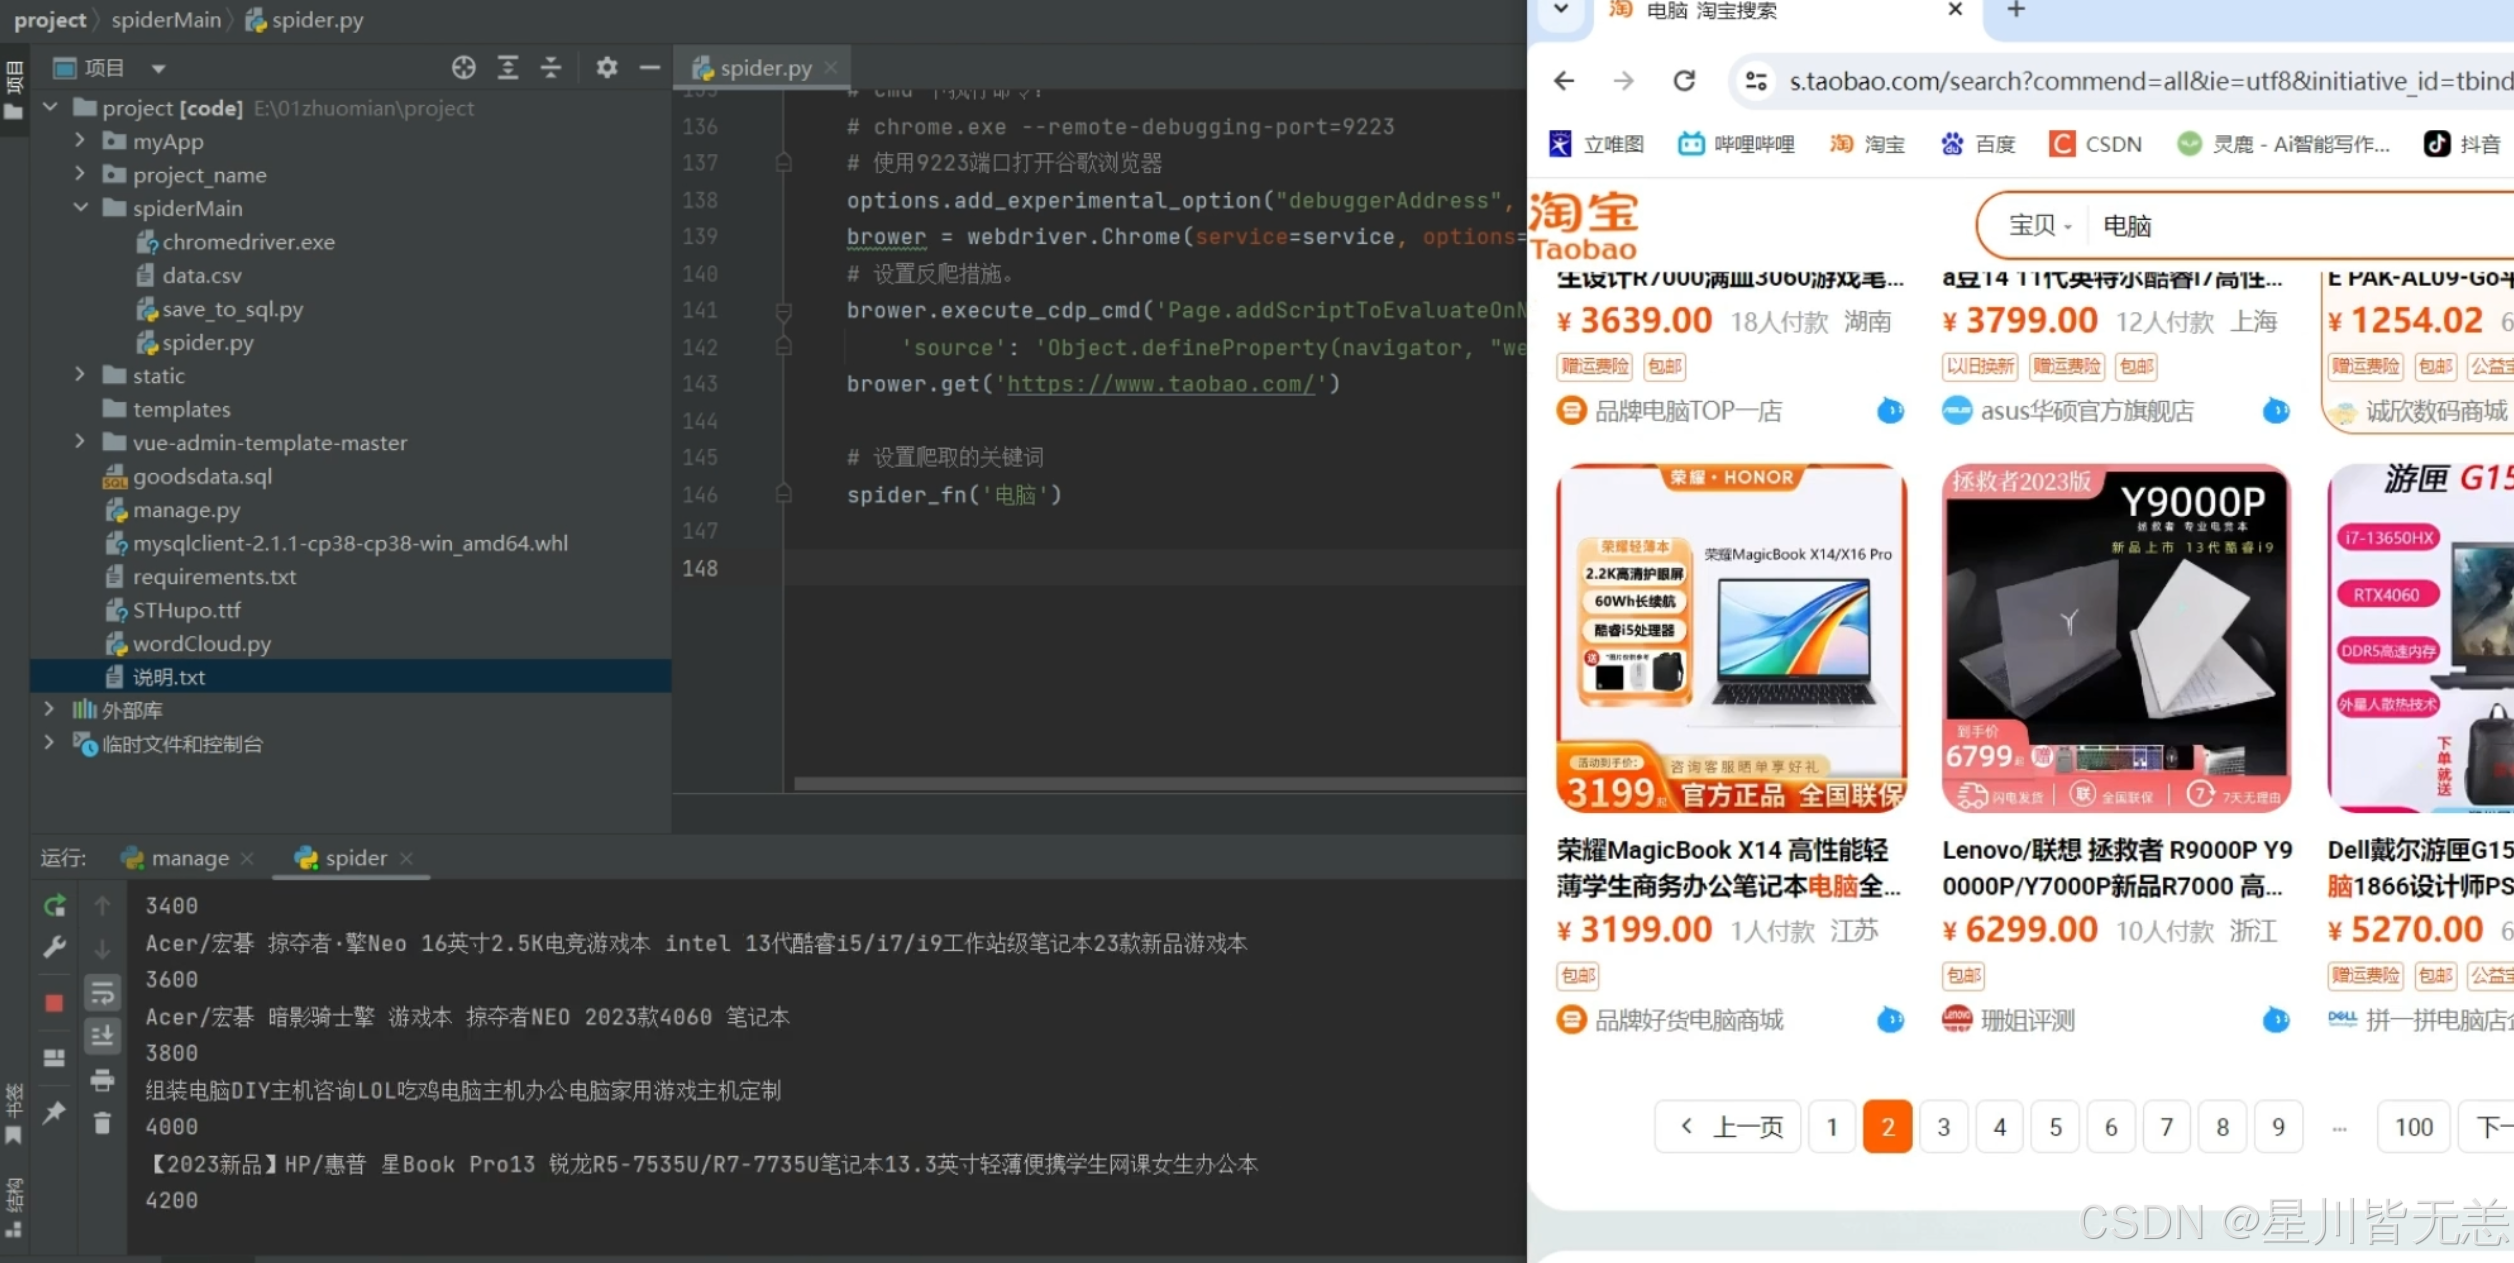2514x1263 pixels.
Task: Close the spider.py editor tab
Action: (831, 68)
